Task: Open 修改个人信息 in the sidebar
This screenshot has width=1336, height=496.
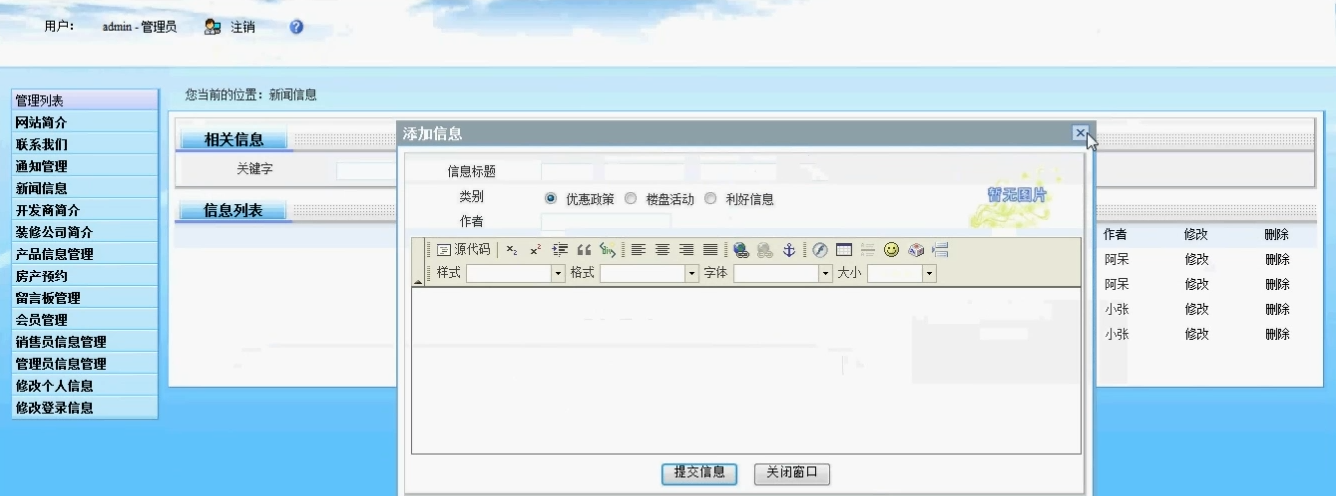Action: coord(85,386)
